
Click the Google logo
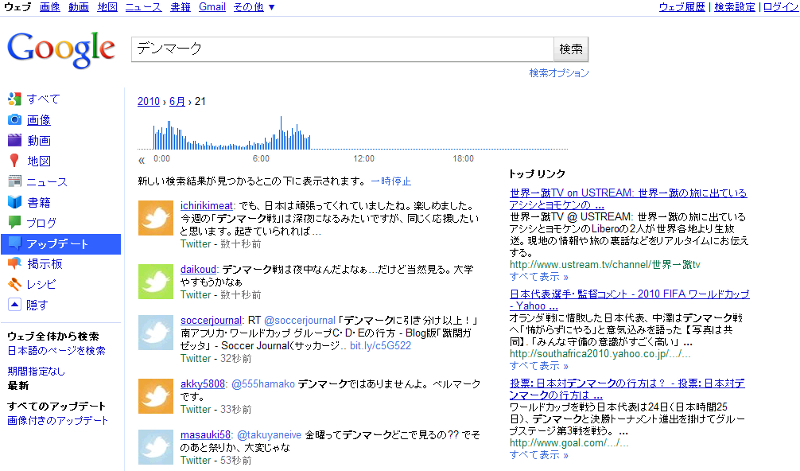pos(61,49)
